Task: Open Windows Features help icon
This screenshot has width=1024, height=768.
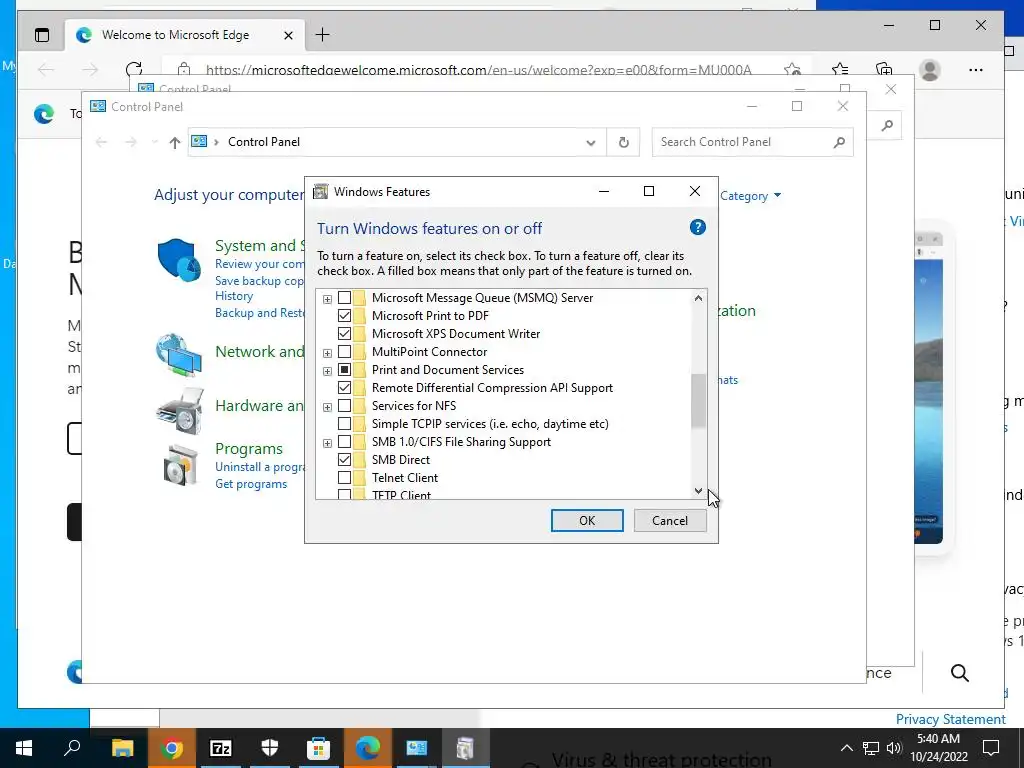Action: 697,227
